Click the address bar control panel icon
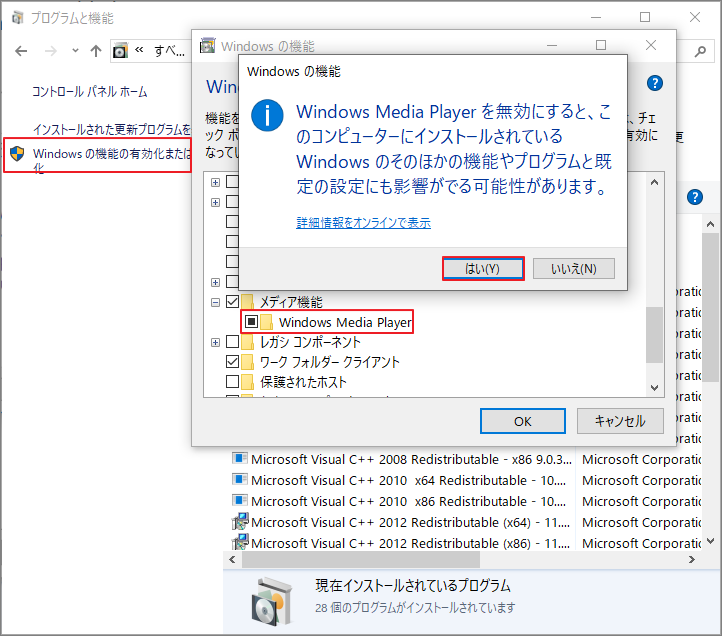The image size is (722, 636). pyautogui.click(x=120, y=51)
